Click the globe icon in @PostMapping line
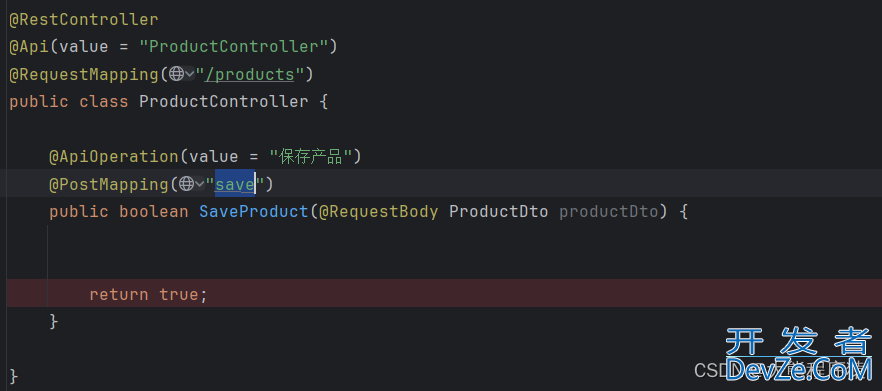The width and height of the screenshot is (882, 391). click(x=187, y=184)
